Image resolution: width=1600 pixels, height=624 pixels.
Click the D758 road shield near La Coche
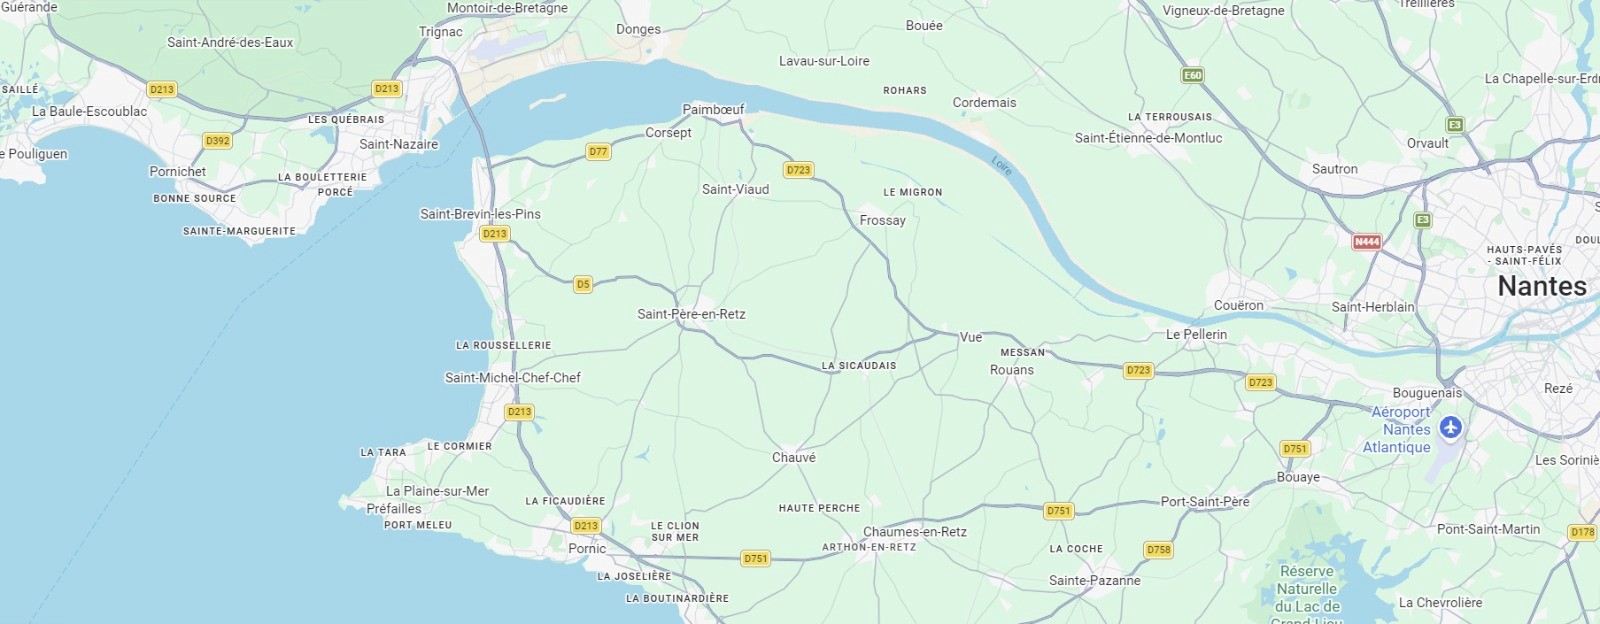point(1159,550)
